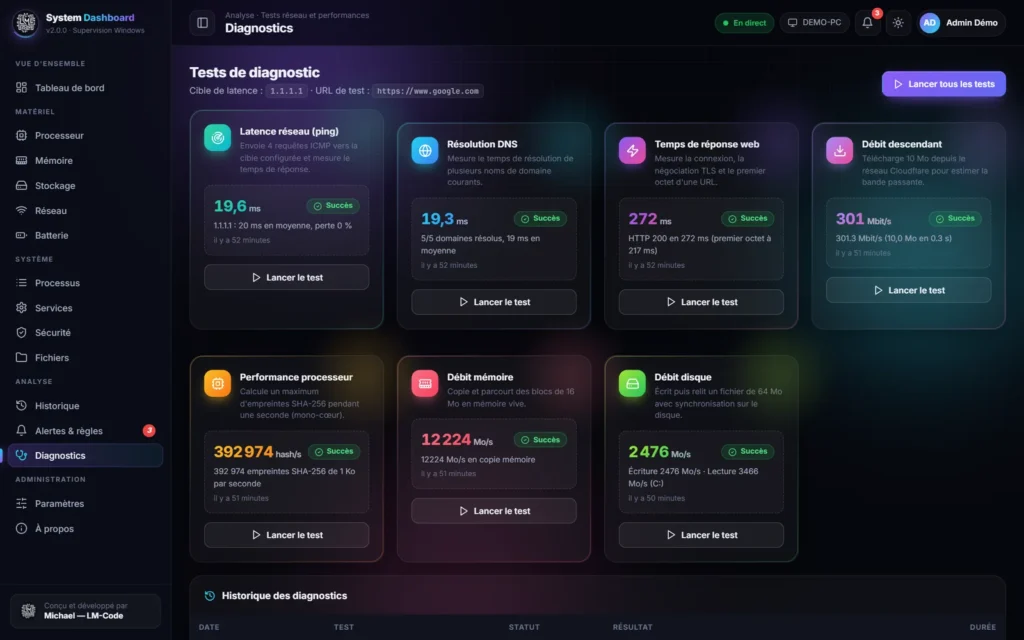Launch the Débit disque test
The height and width of the screenshot is (640, 1024).
[x=701, y=535]
